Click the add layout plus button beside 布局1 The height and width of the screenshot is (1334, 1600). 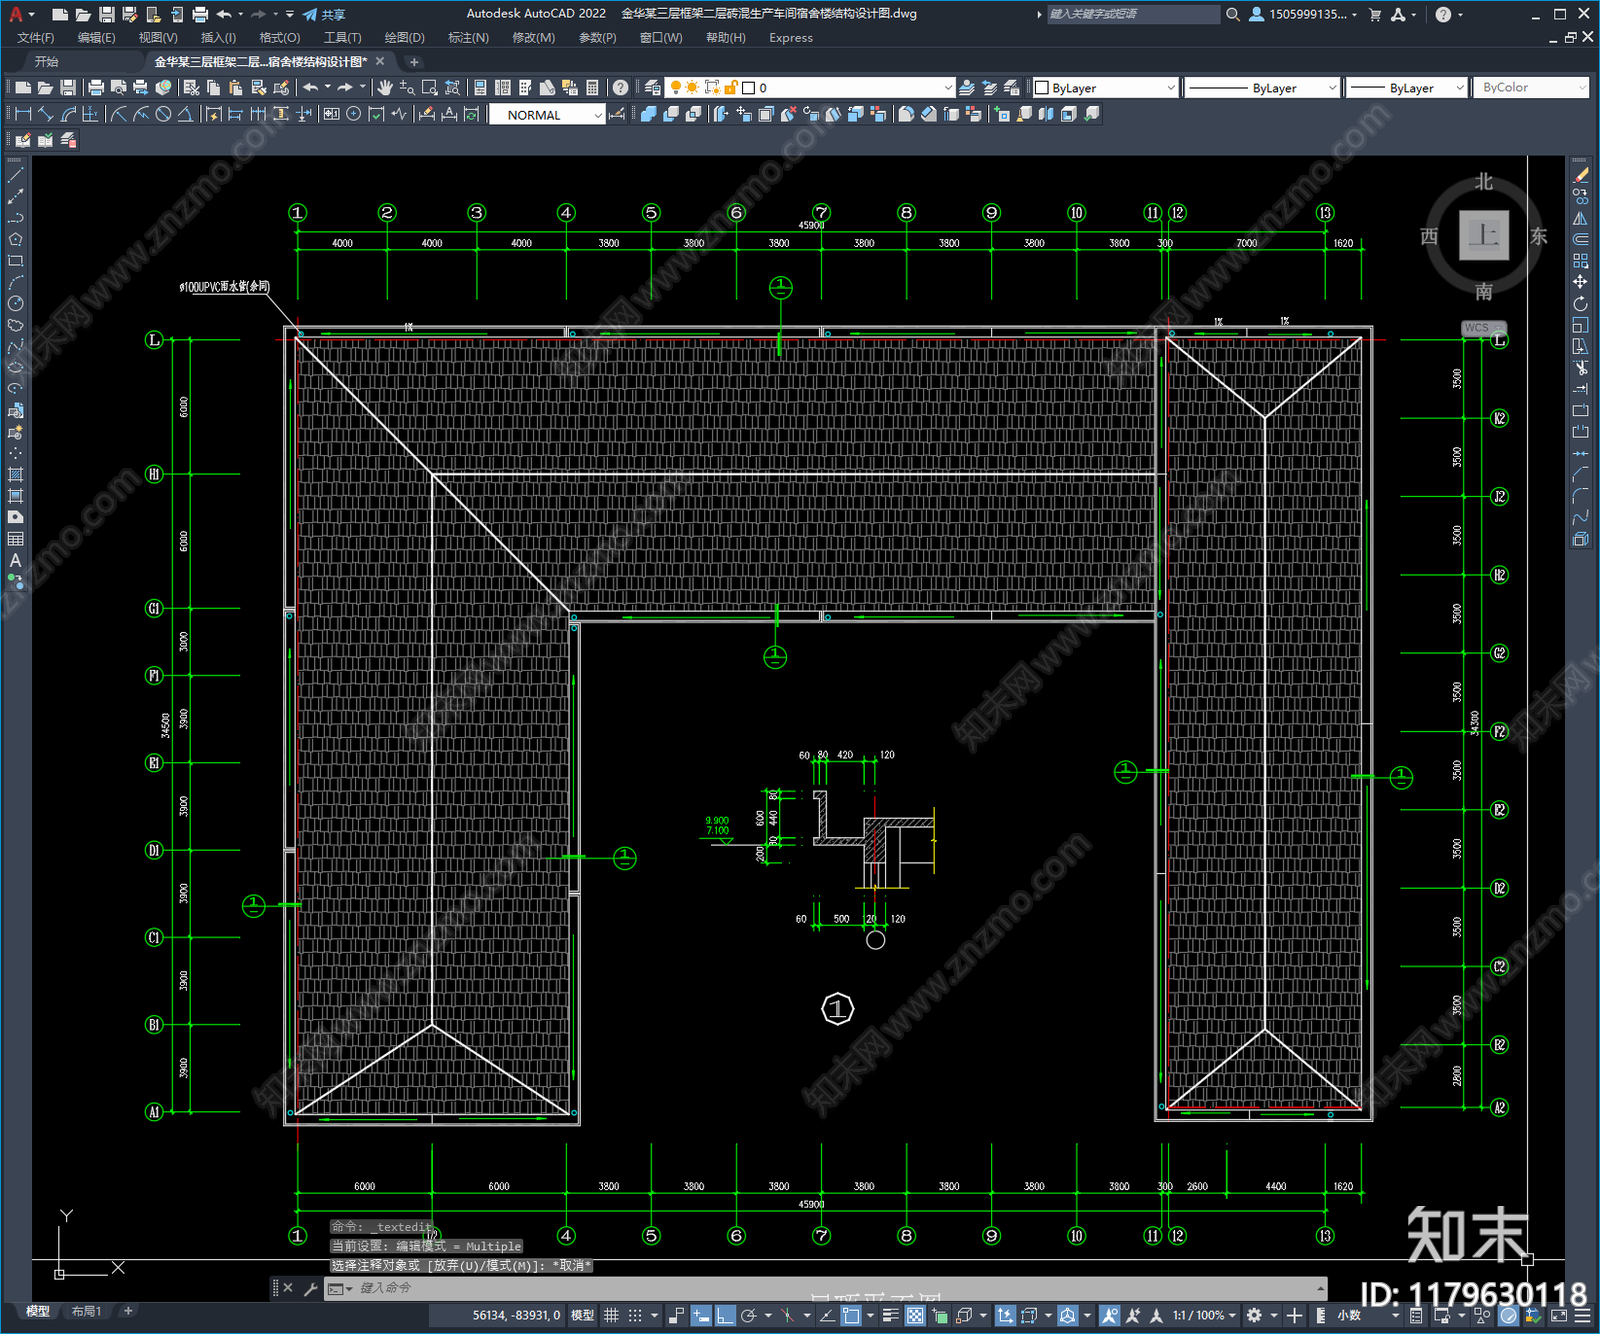(128, 1311)
